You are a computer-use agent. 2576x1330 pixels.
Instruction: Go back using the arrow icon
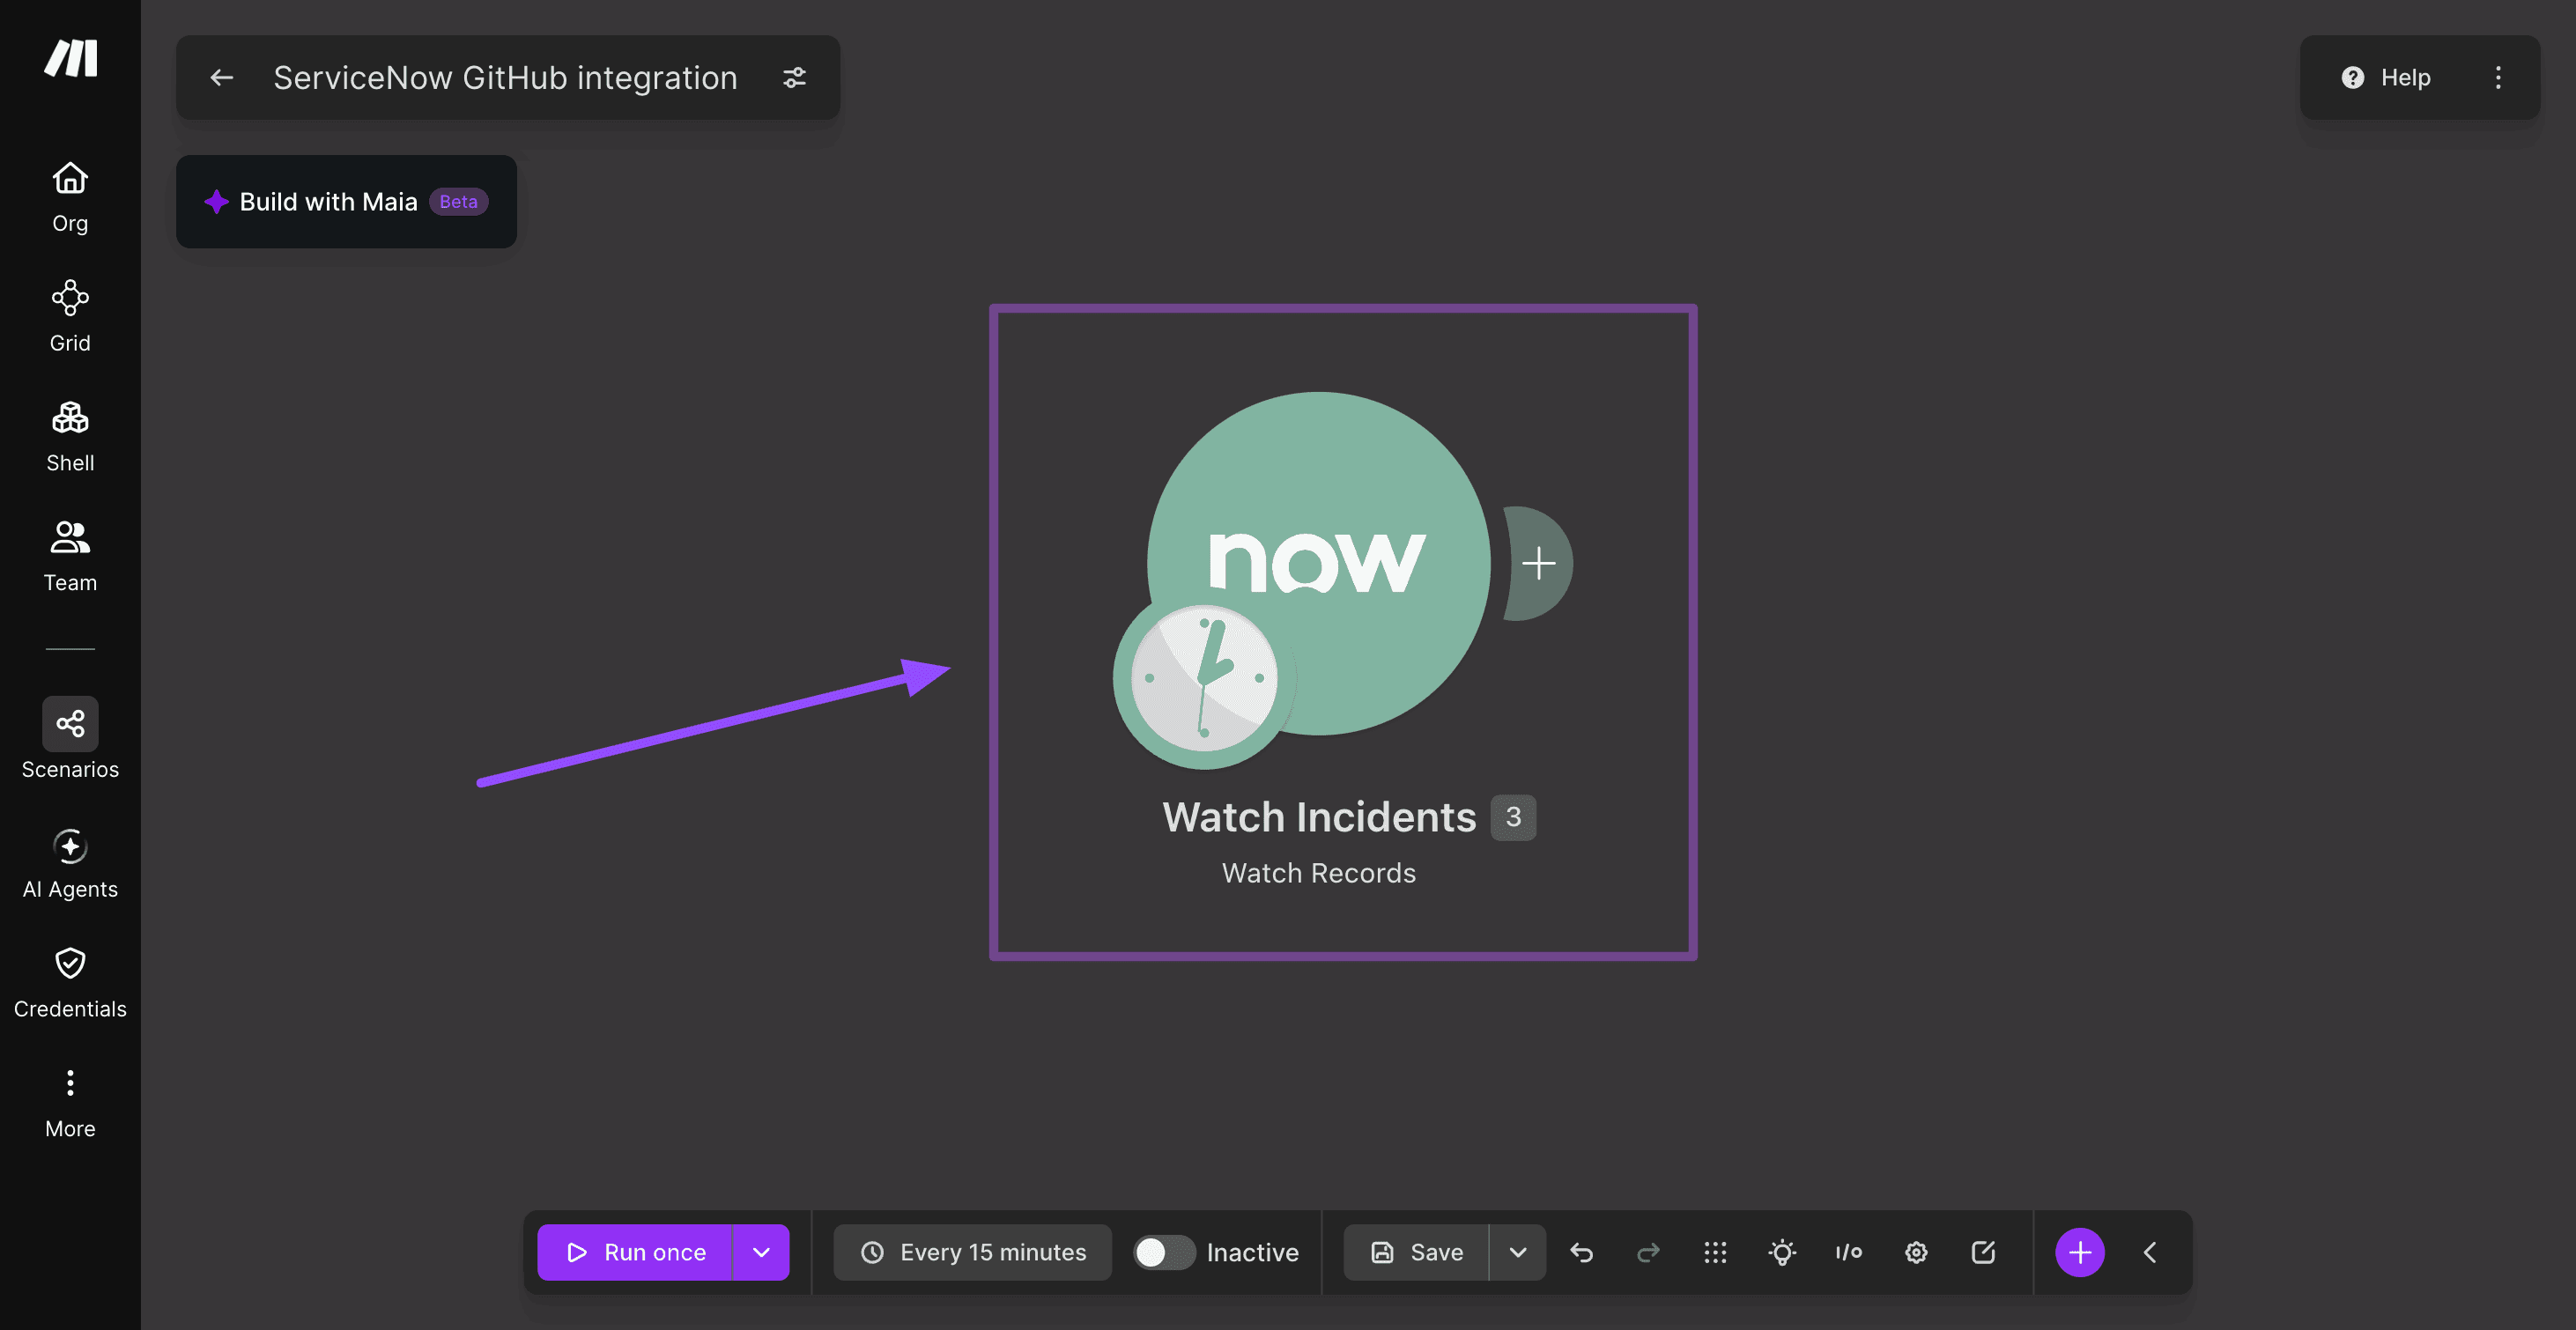point(222,78)
